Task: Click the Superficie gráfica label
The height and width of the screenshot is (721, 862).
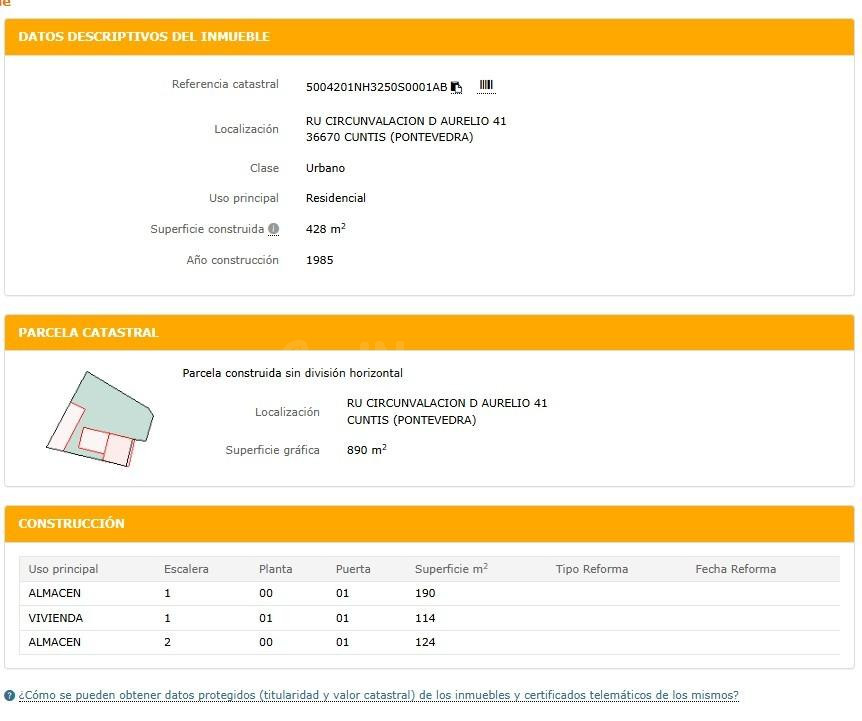Action: point(273,450)
